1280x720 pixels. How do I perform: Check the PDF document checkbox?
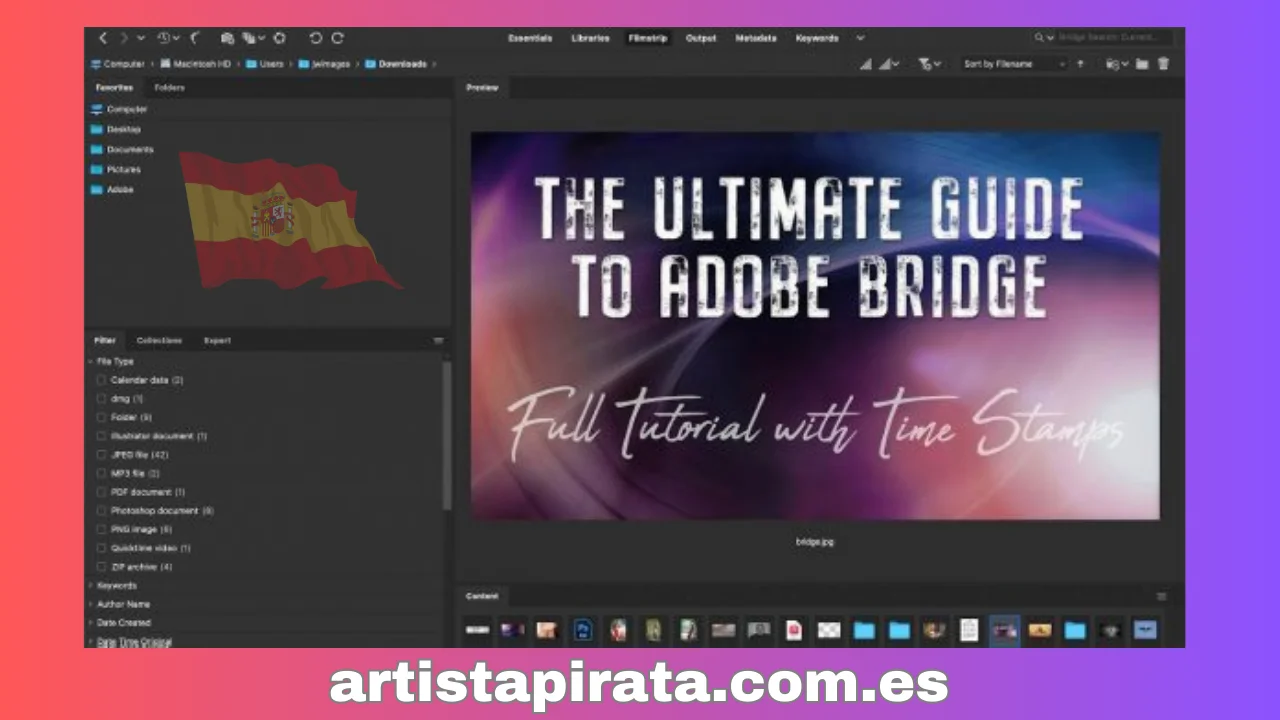click(101, 492)
